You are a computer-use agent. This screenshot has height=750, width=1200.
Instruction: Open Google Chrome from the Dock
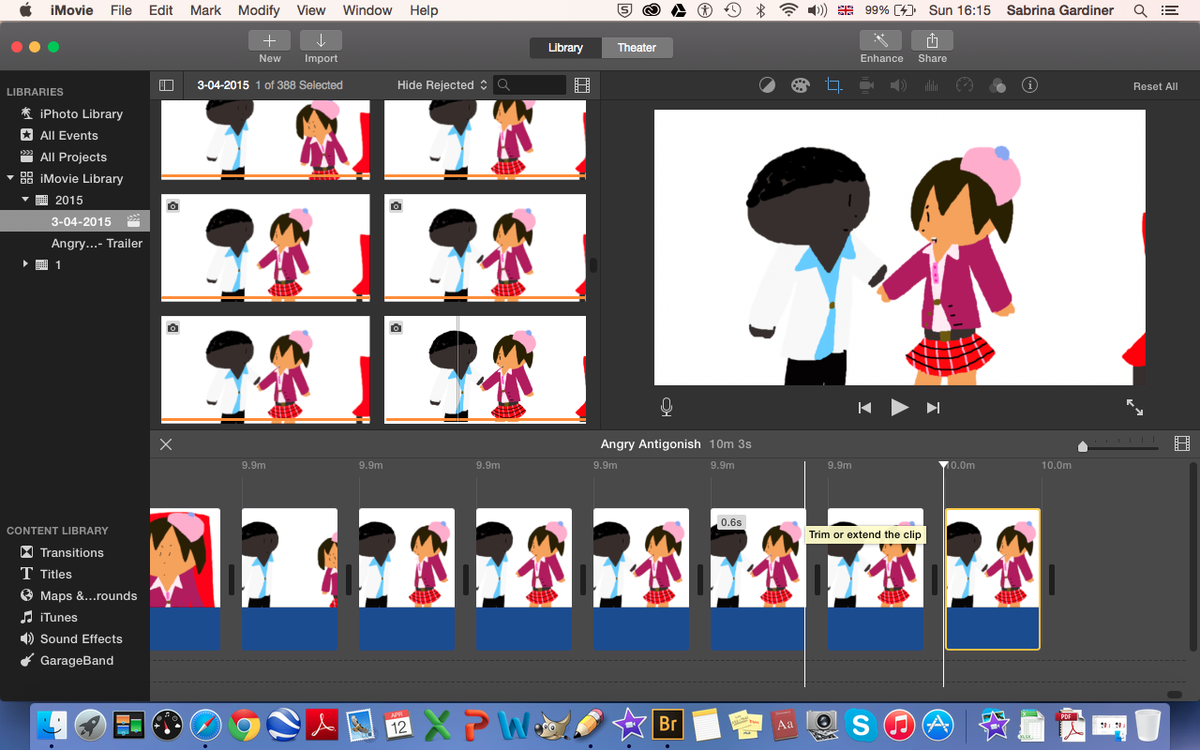point(245,724)
